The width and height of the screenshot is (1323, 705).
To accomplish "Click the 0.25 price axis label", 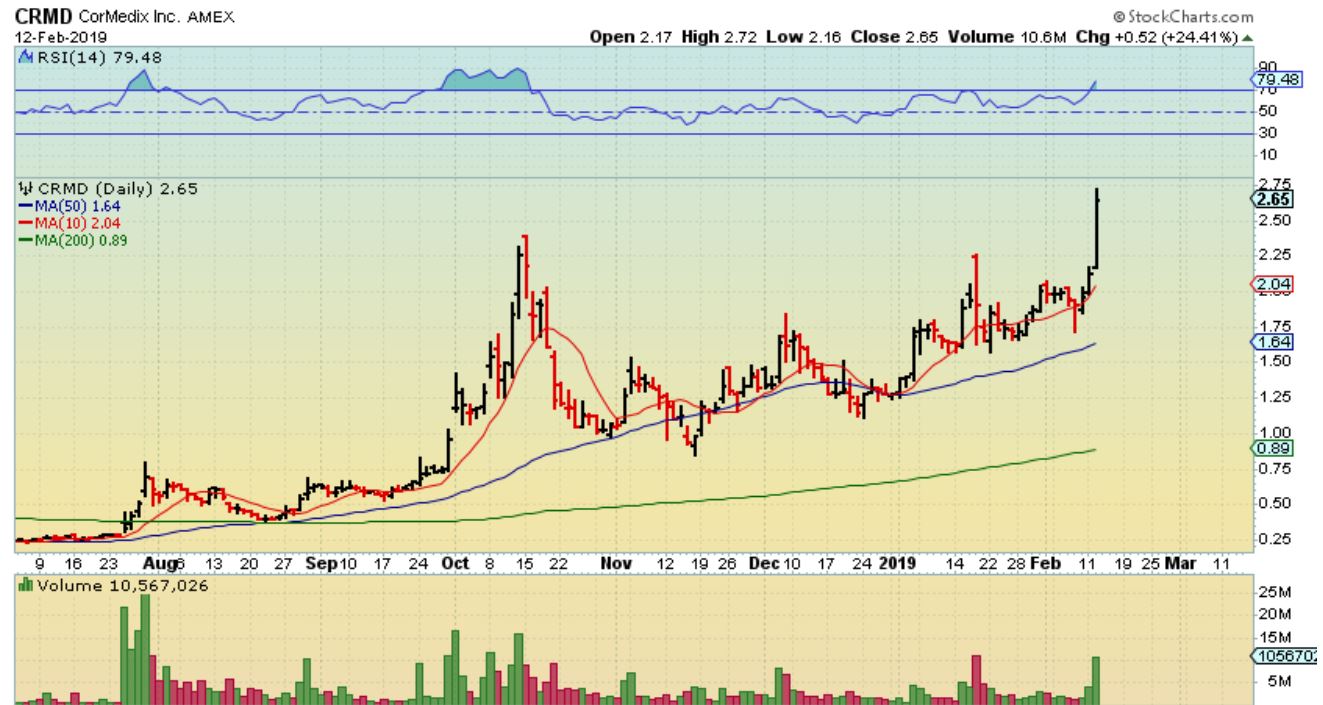I will (1274, 539).
